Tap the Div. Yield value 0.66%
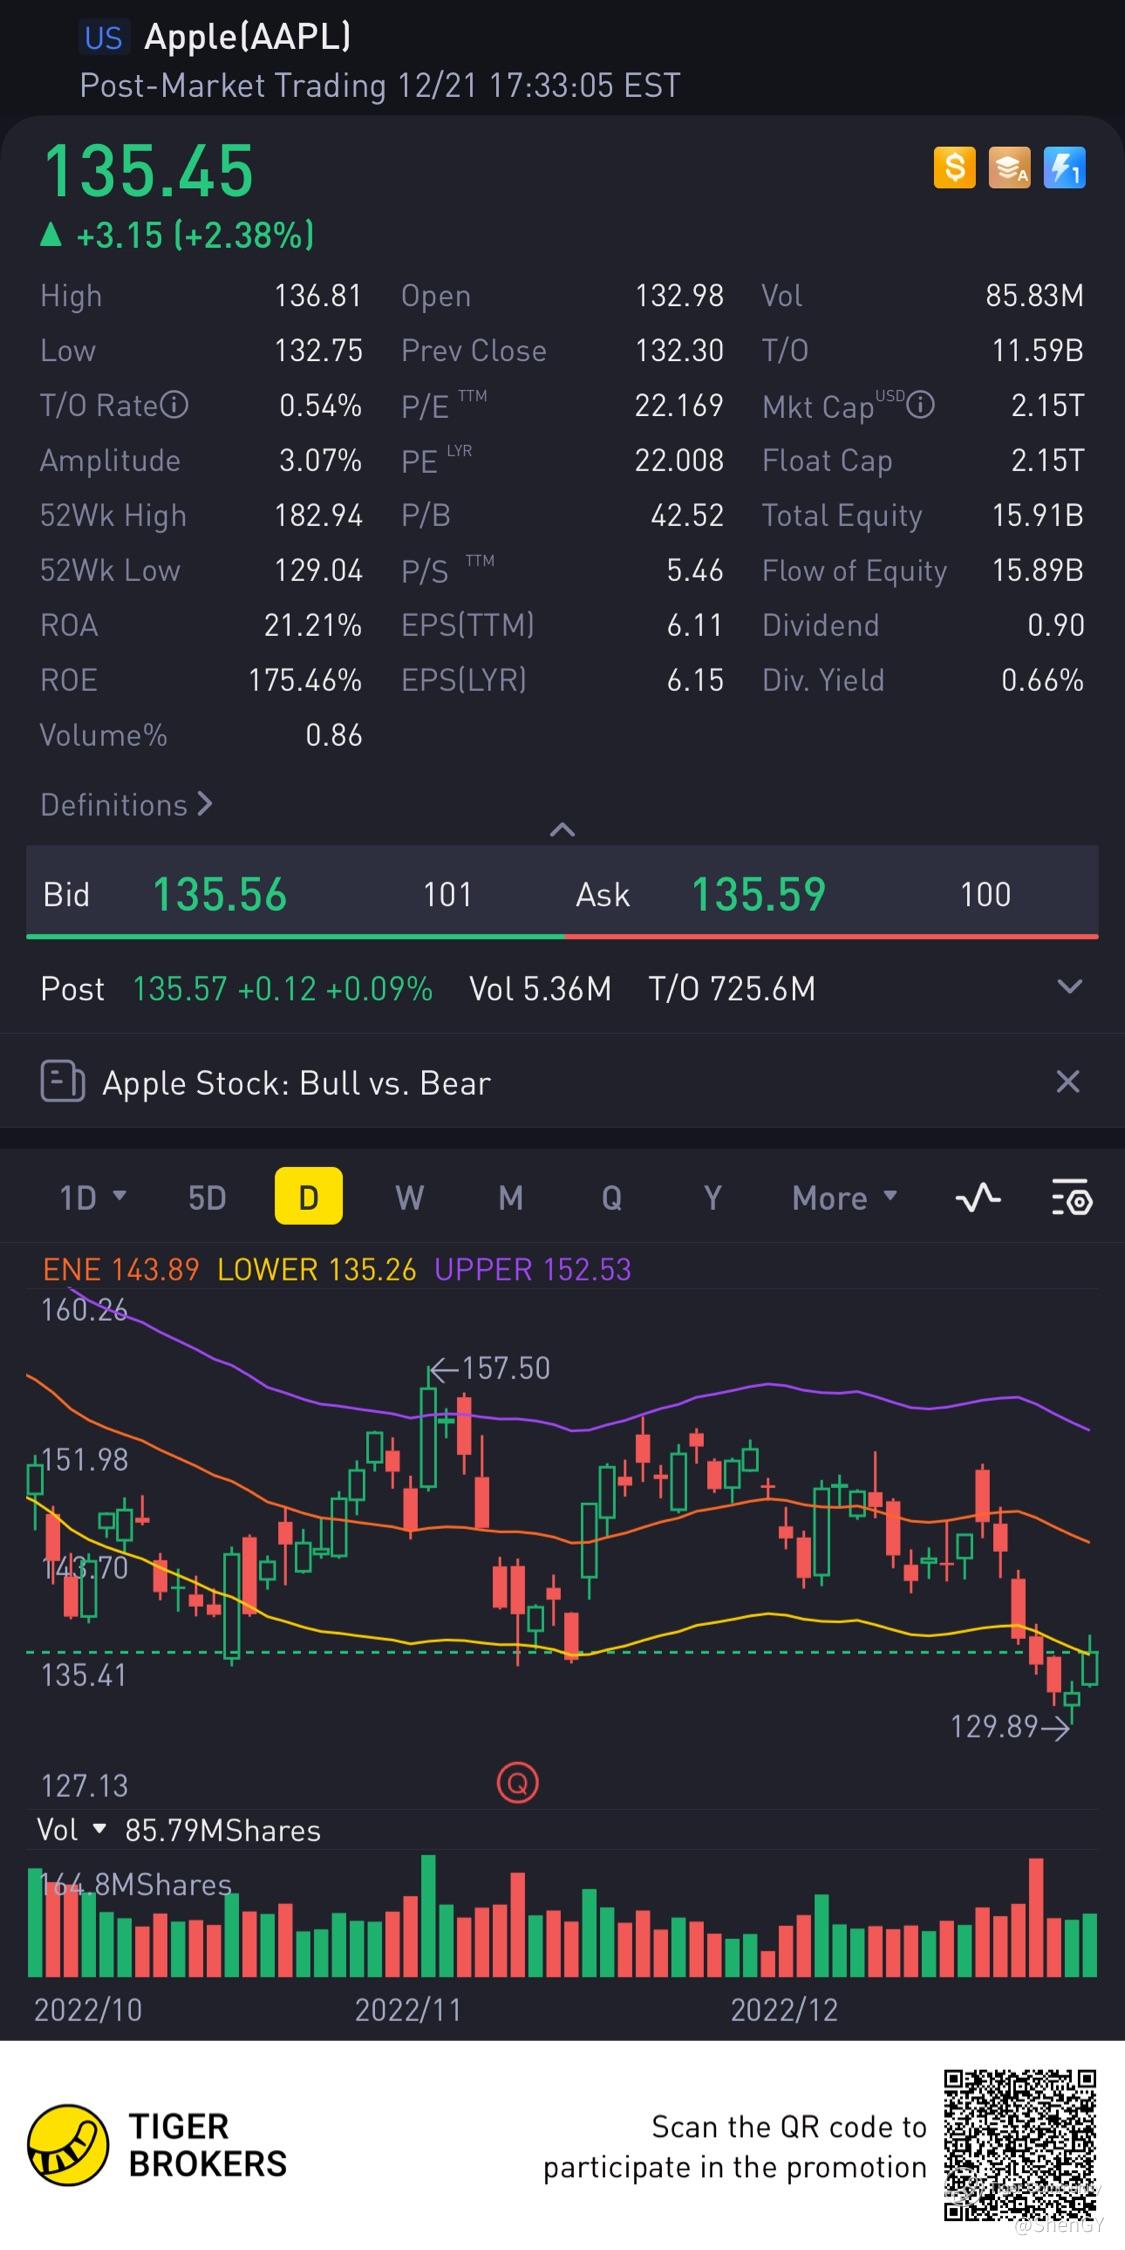The image size is (1125, 2250). point(1042,680)
